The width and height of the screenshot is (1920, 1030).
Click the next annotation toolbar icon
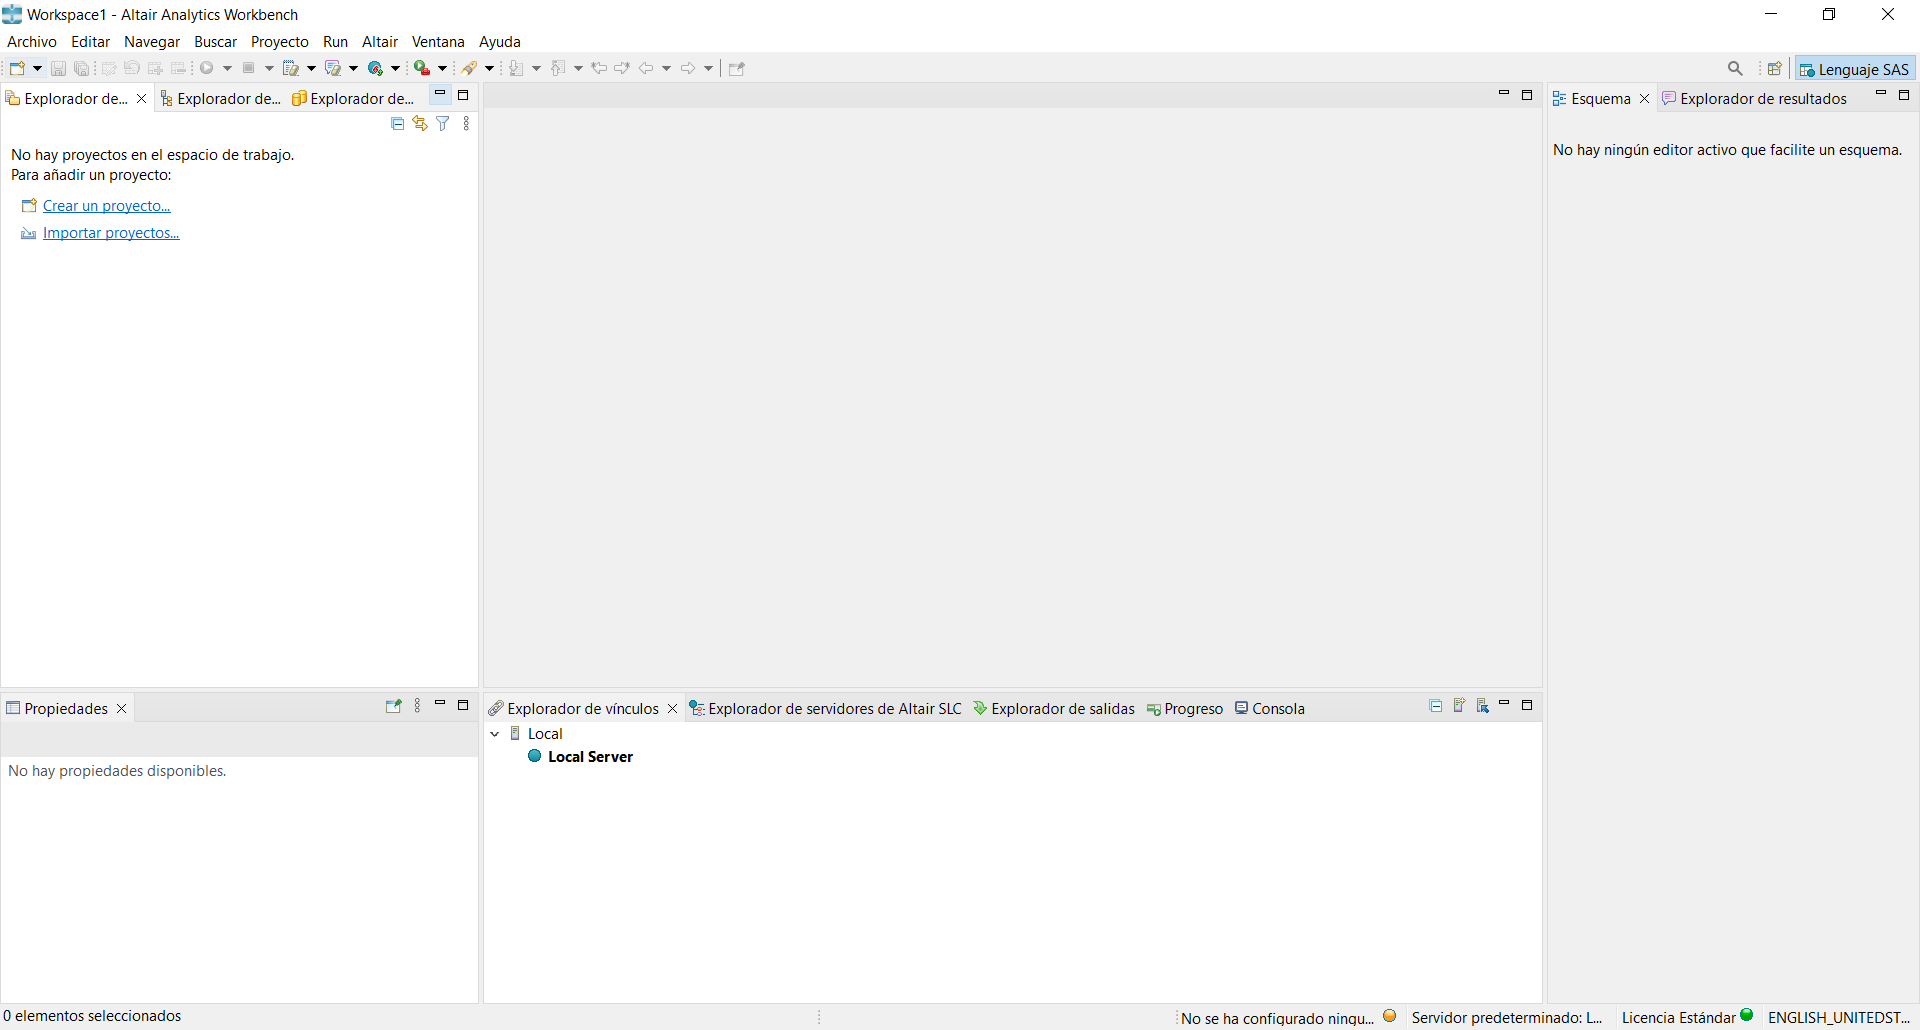(x=516, y=68)
